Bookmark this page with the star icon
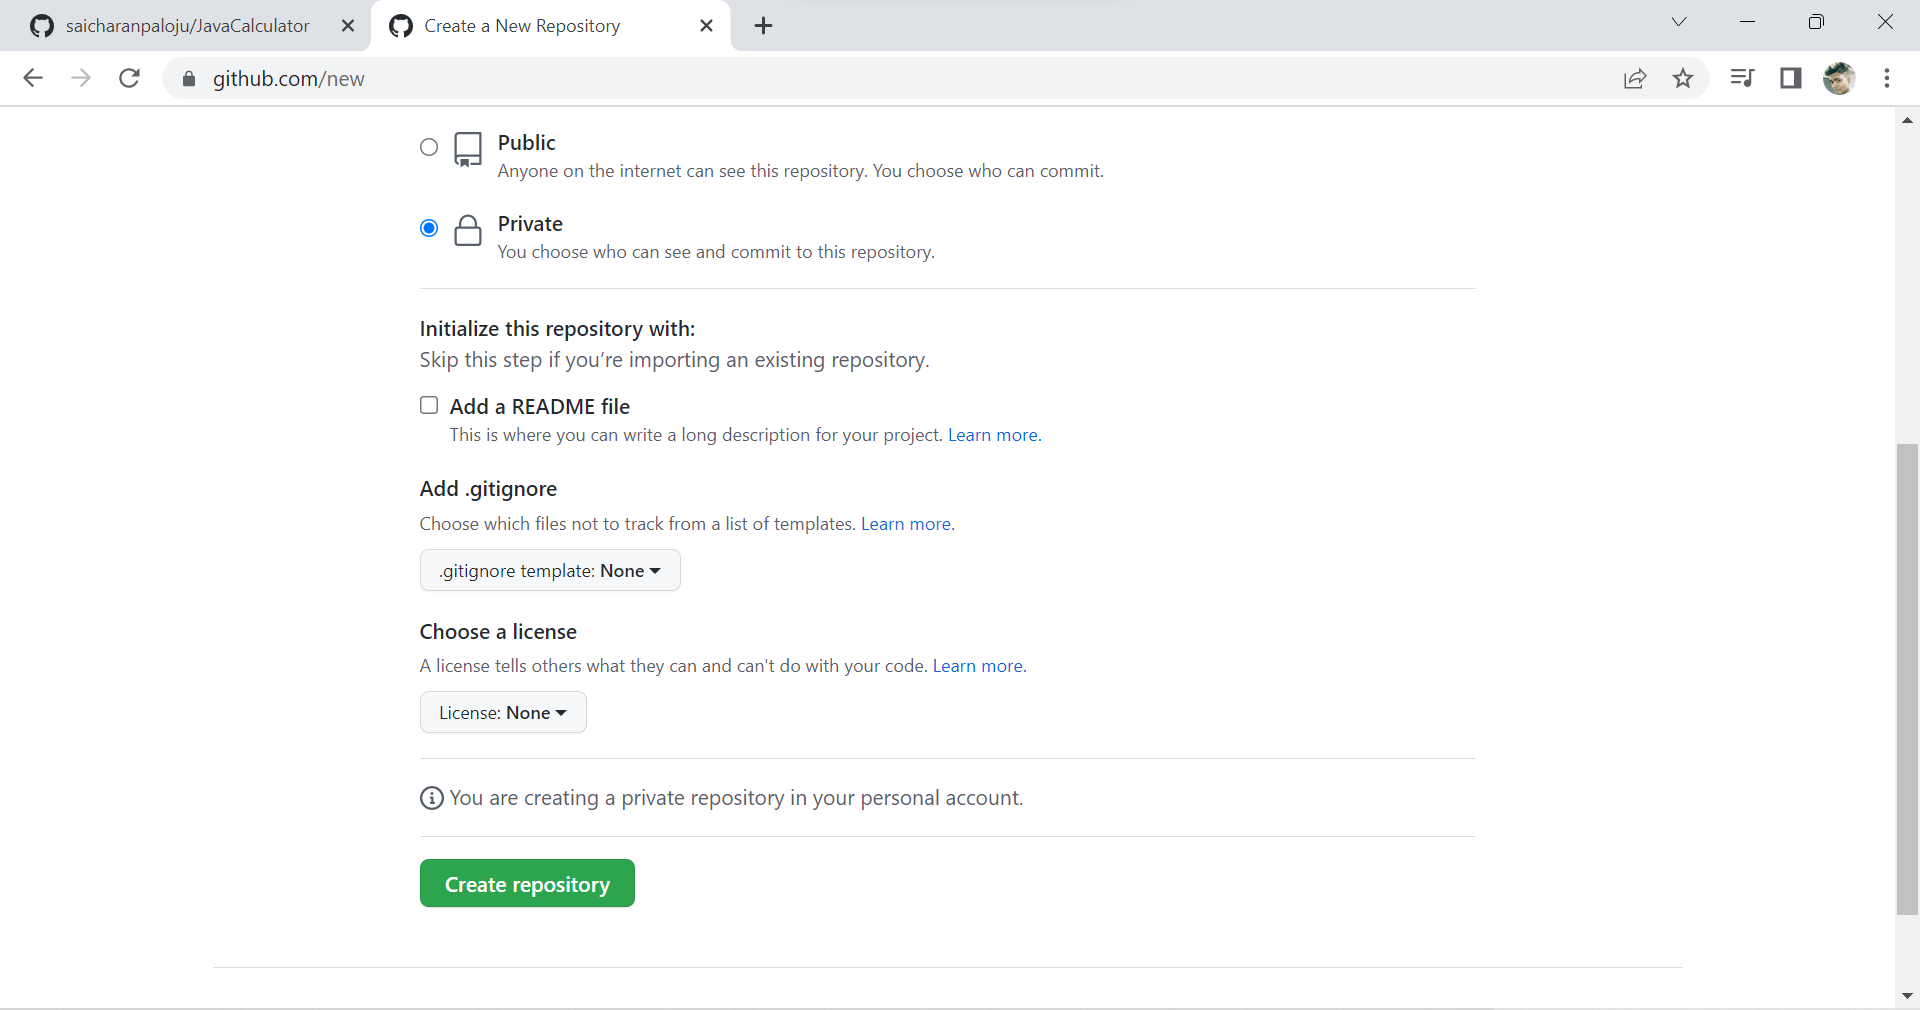This screenshot has width=1920, height=1010. [1683, 78]
